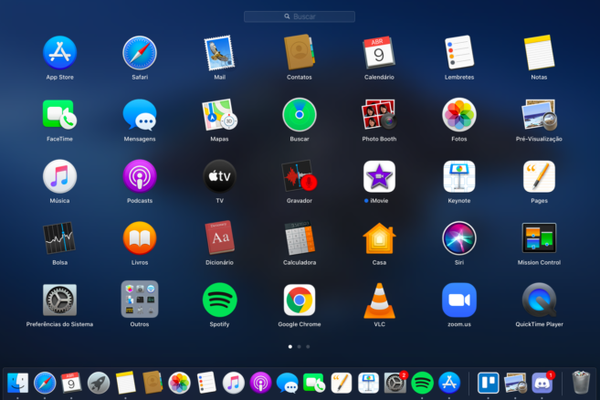Open Photos in the Dock

pyautogui.click(x=179, y=383)
